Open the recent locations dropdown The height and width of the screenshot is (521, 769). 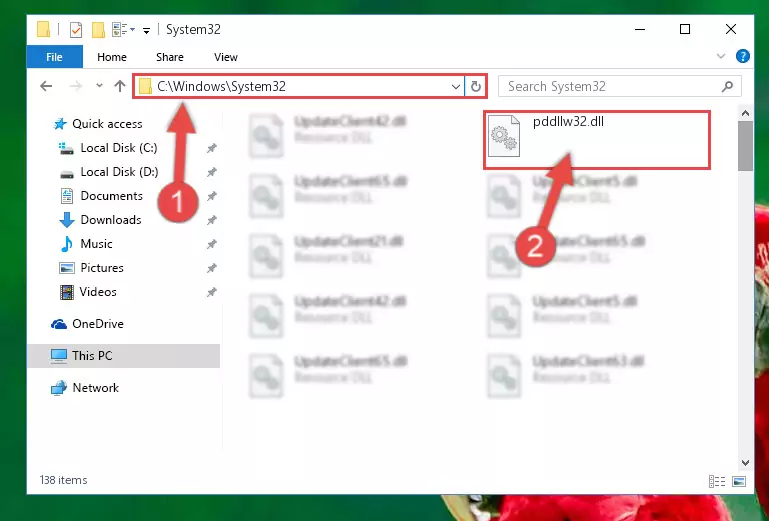coord(99,86)
